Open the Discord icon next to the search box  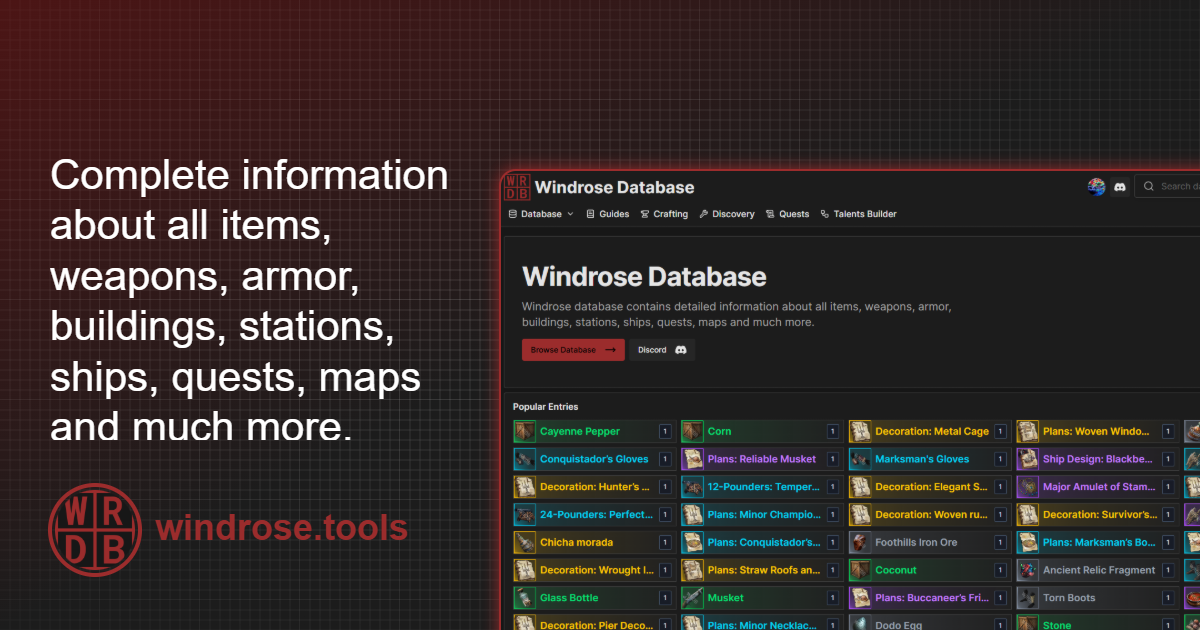click(x=1120, y=187)
